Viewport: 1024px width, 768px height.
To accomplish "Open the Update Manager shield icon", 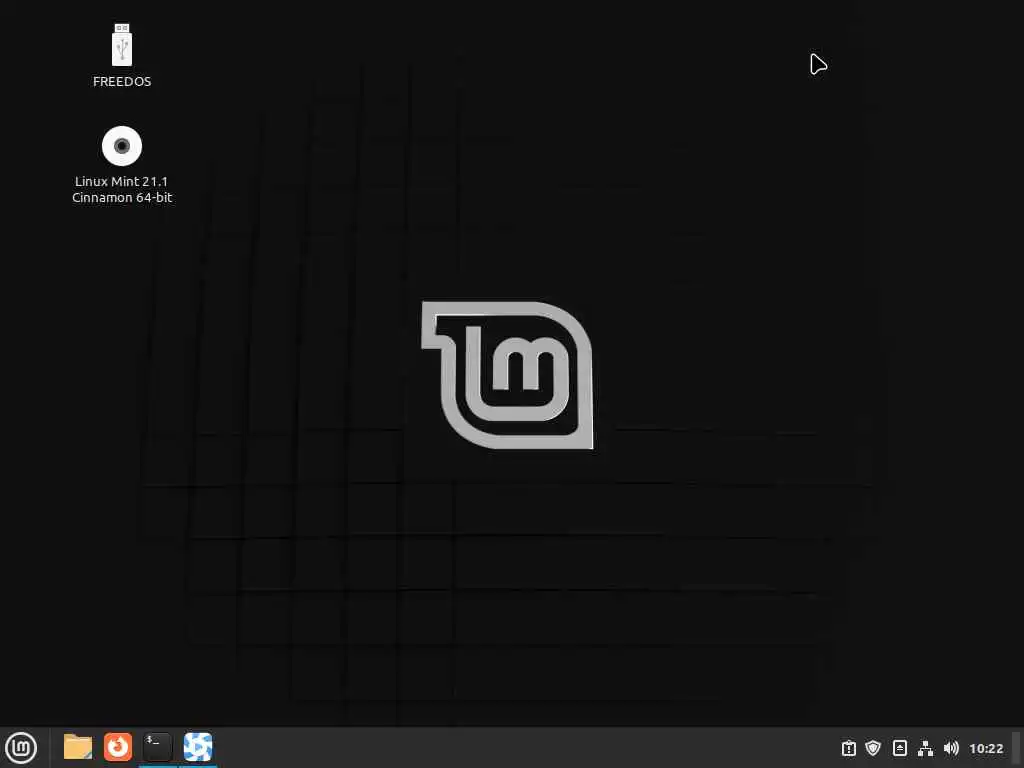I will click(873, 748).
